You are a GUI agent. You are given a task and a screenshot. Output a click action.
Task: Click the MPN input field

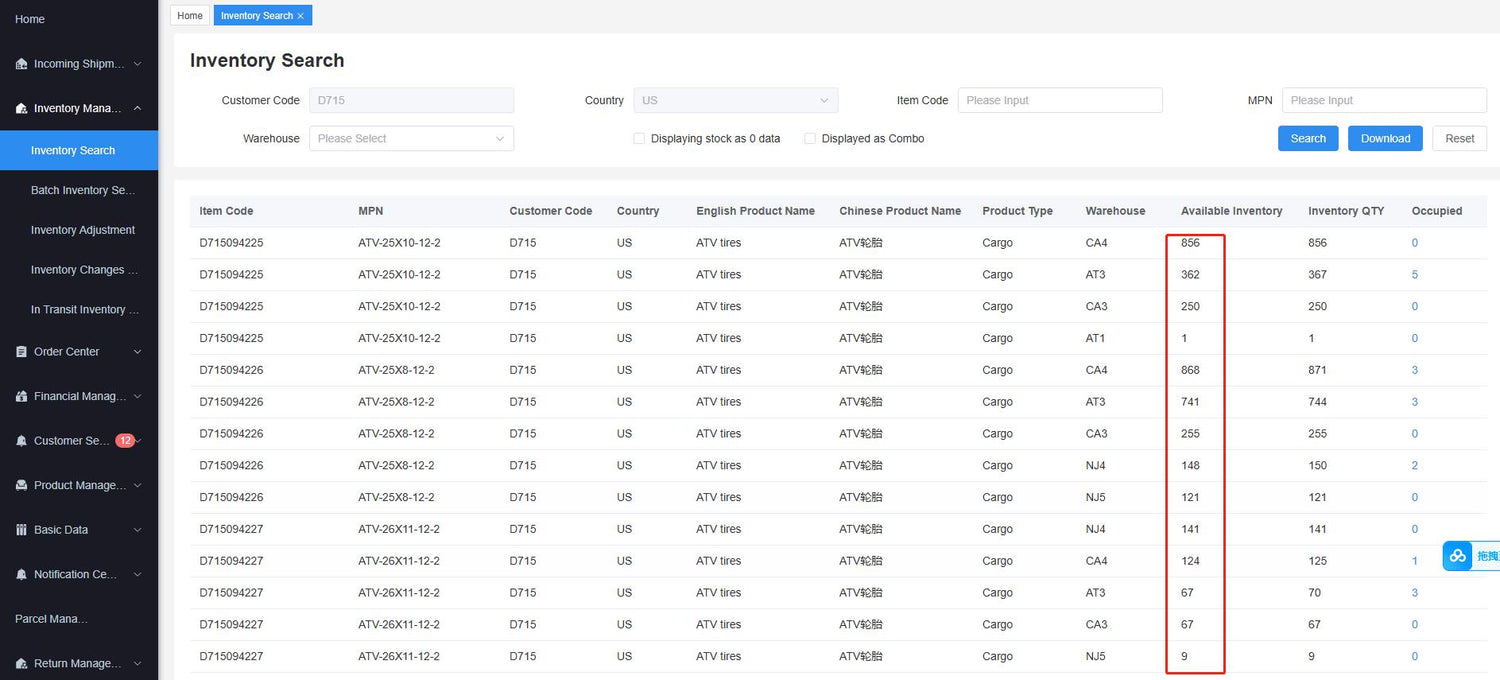1384,100
